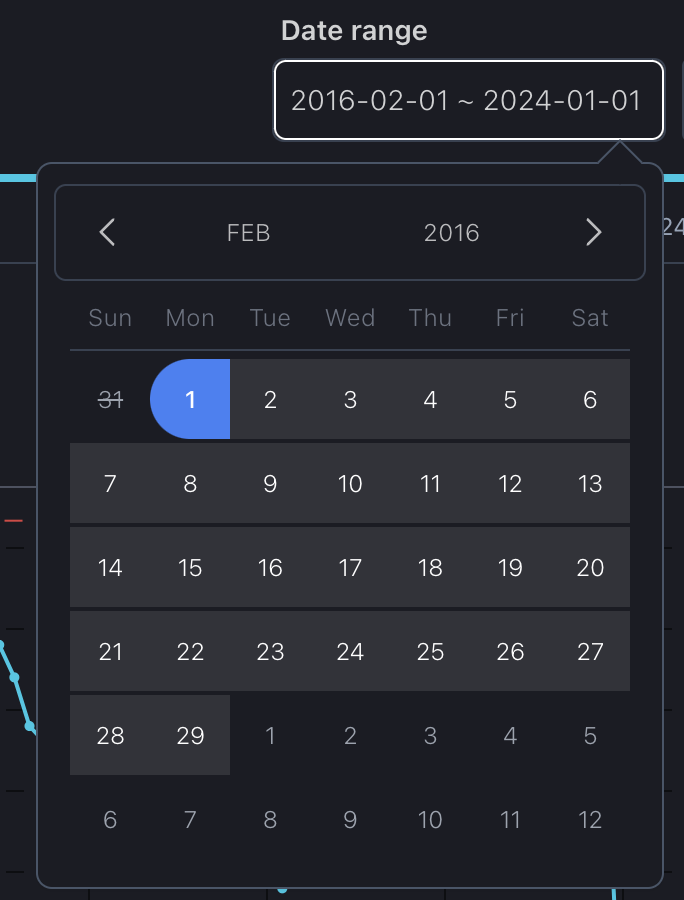Image resolution: width=684 pixels, height=900 pixels.
Task: Pick February 22 in the calendar
Action: click(190, 652)
